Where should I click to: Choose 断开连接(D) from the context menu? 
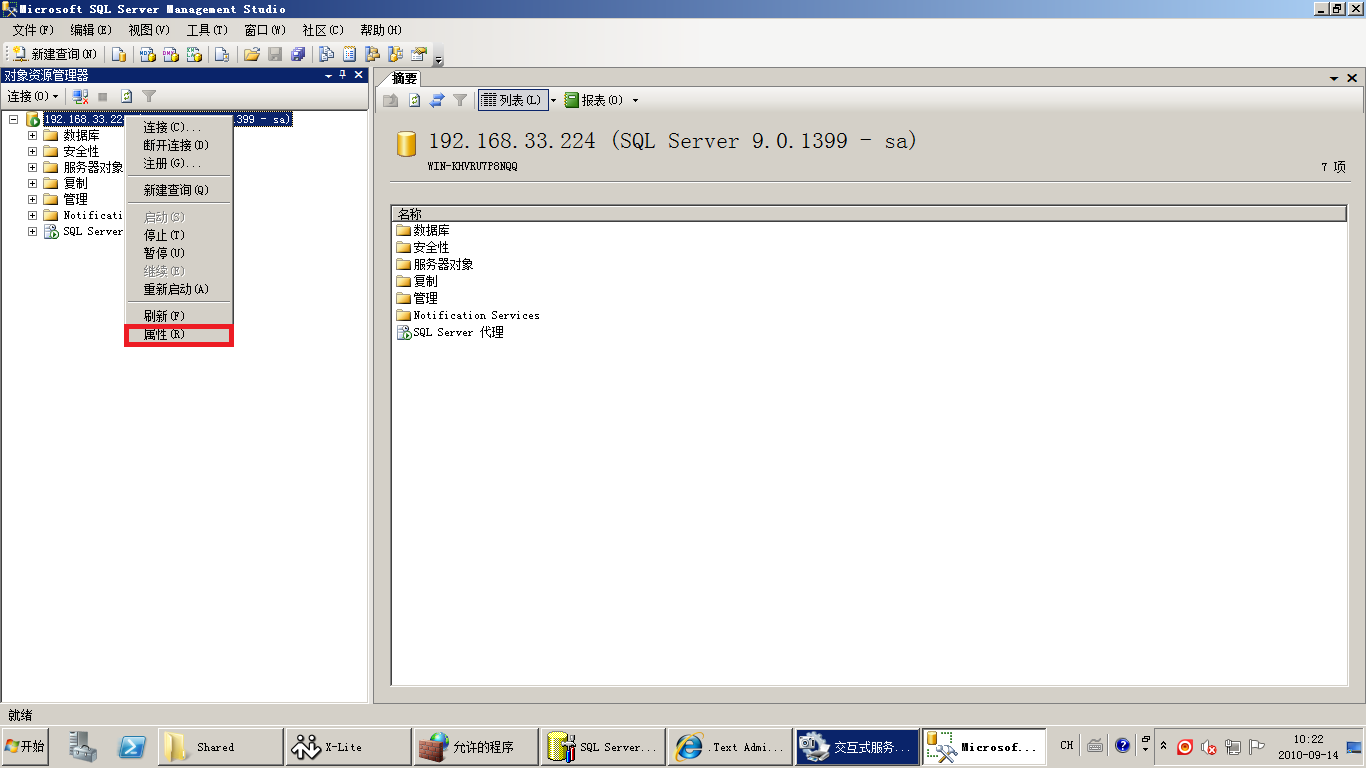[x=179, y=145]
